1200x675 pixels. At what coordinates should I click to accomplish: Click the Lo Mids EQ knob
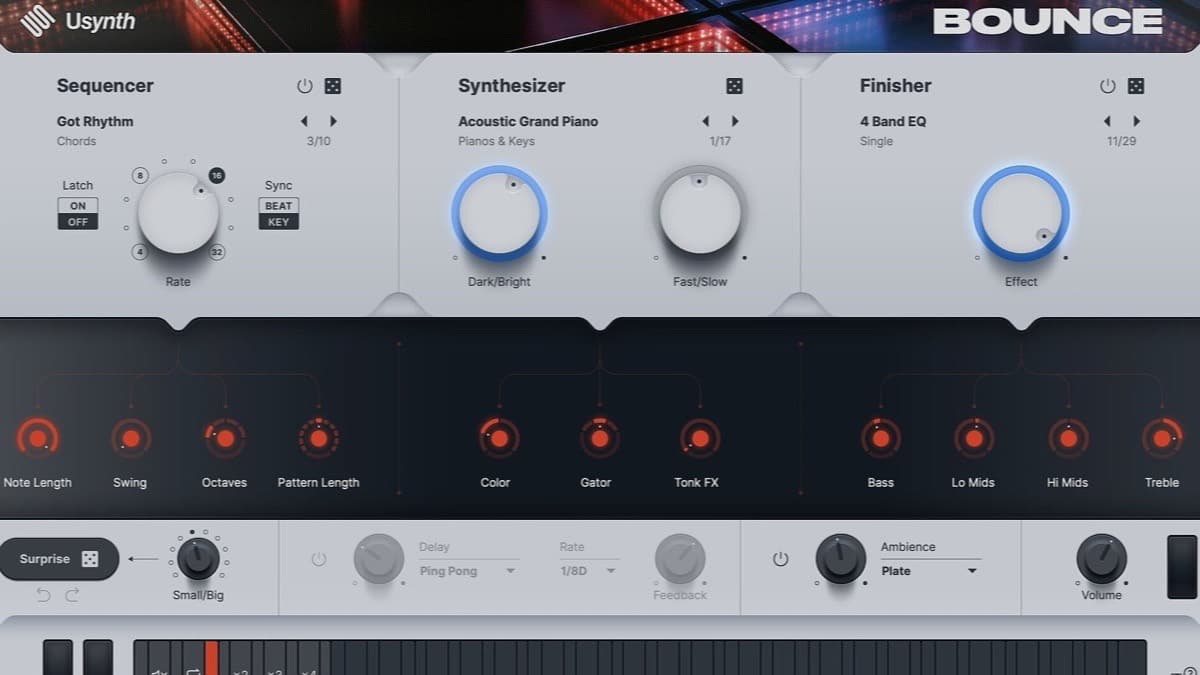pos(973,438)
